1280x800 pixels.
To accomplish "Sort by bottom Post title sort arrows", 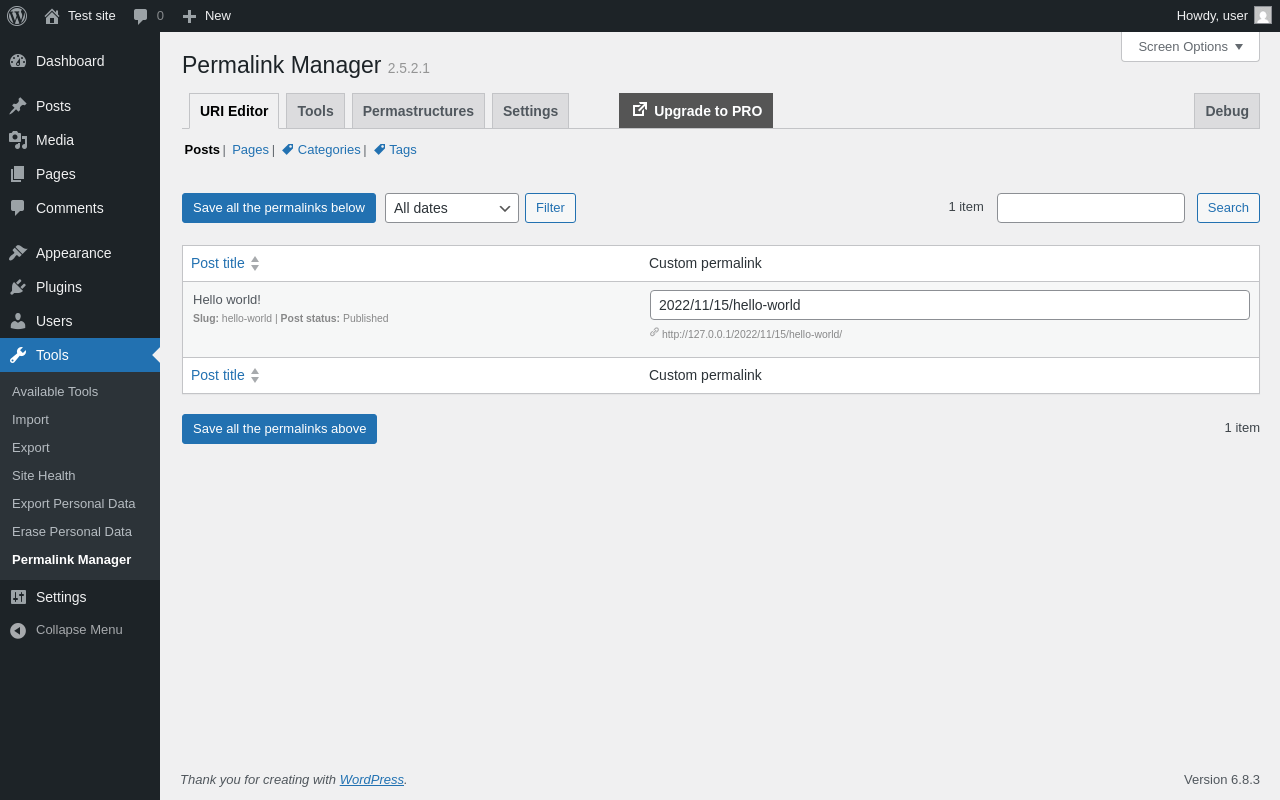I will click(x=255, y=375).
